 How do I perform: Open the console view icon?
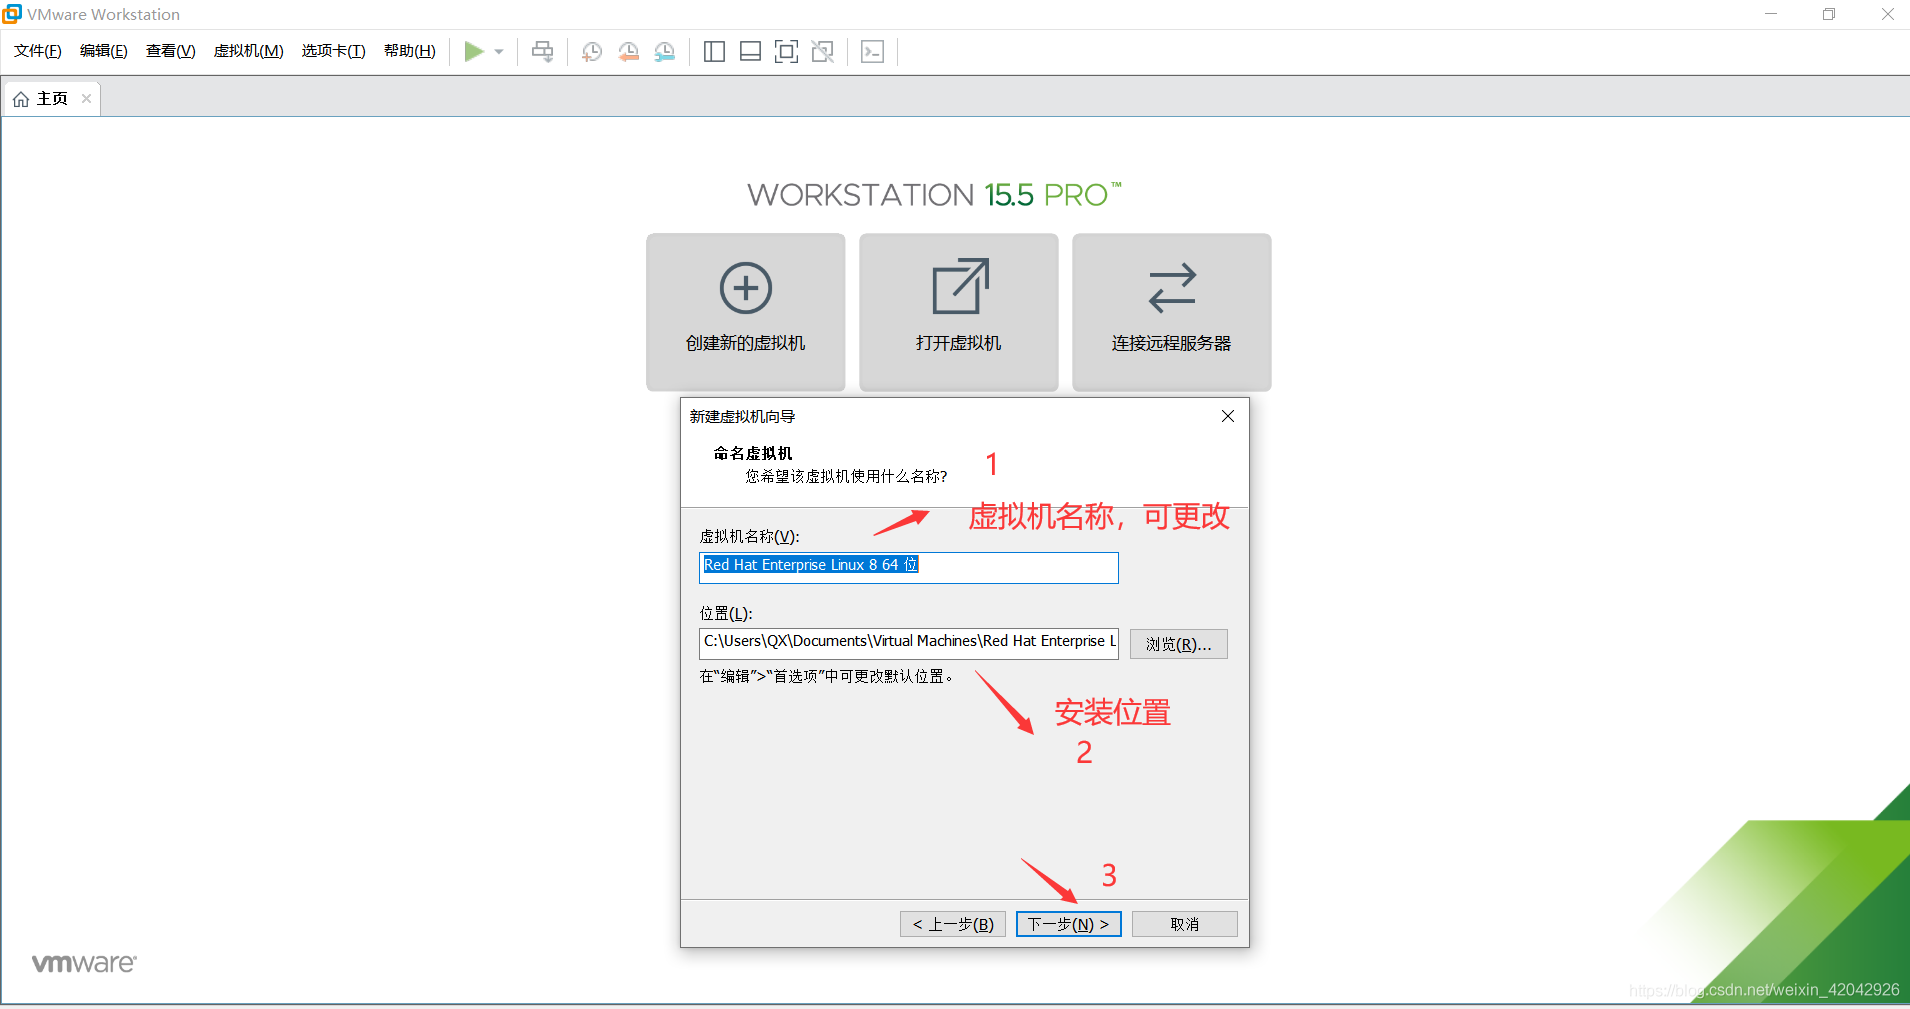(872, 52)
